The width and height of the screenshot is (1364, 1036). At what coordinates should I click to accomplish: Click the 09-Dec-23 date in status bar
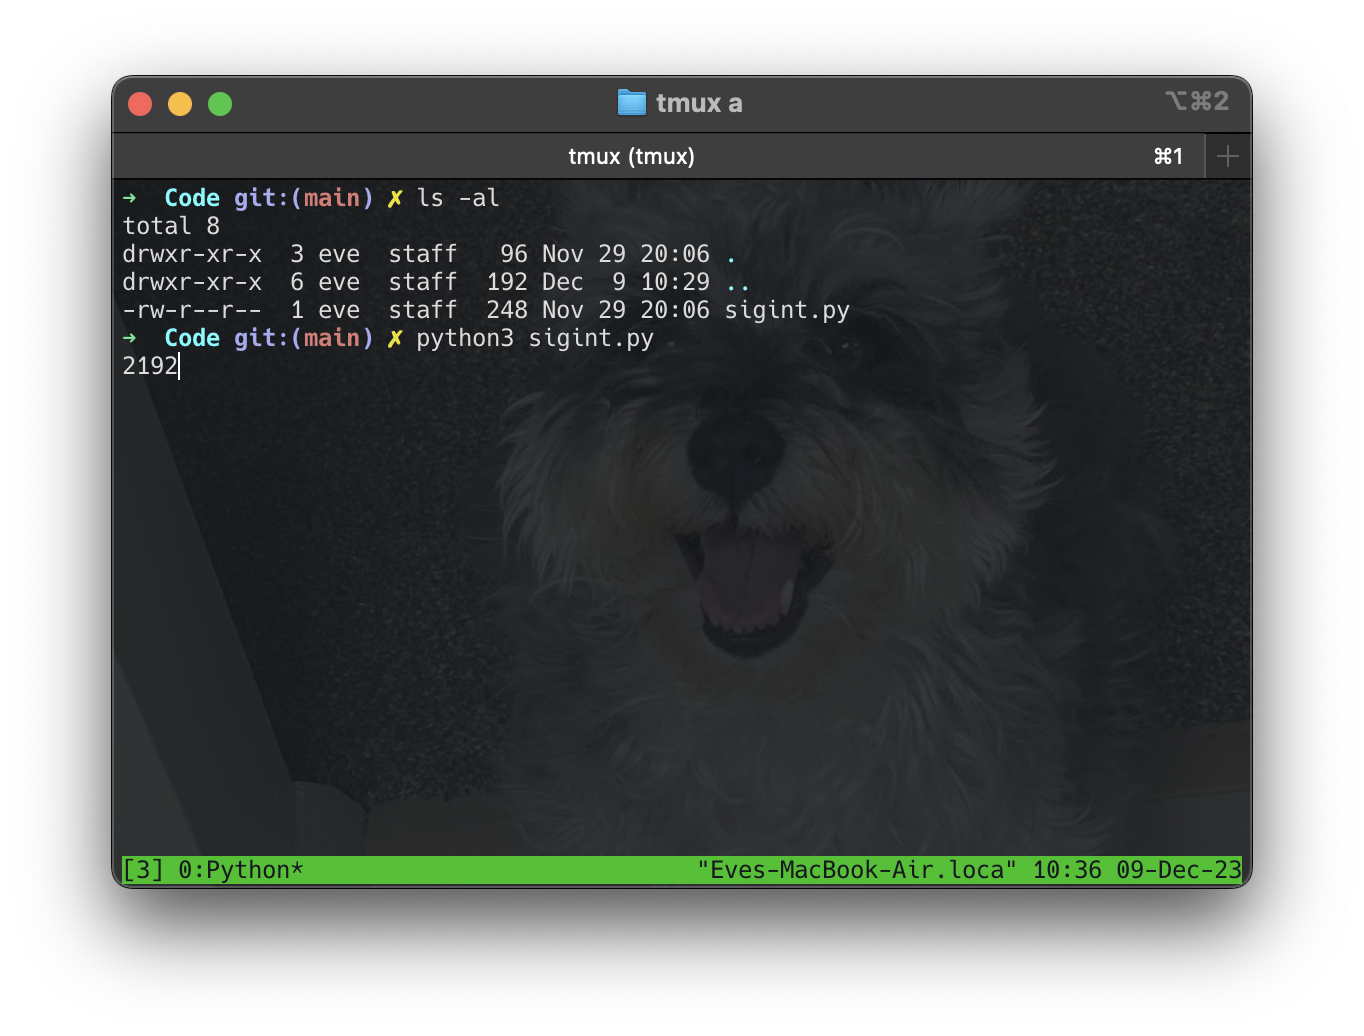[1178, 870]
